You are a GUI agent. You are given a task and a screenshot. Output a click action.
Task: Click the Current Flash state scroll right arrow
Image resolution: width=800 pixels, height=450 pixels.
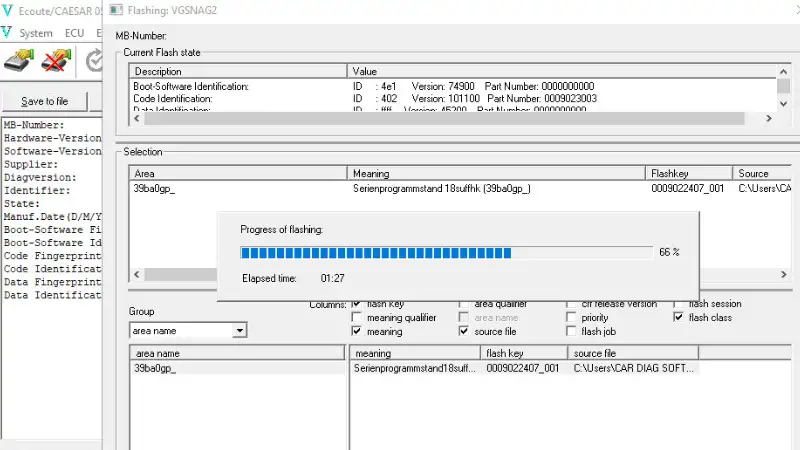click(x=769, y=118)
